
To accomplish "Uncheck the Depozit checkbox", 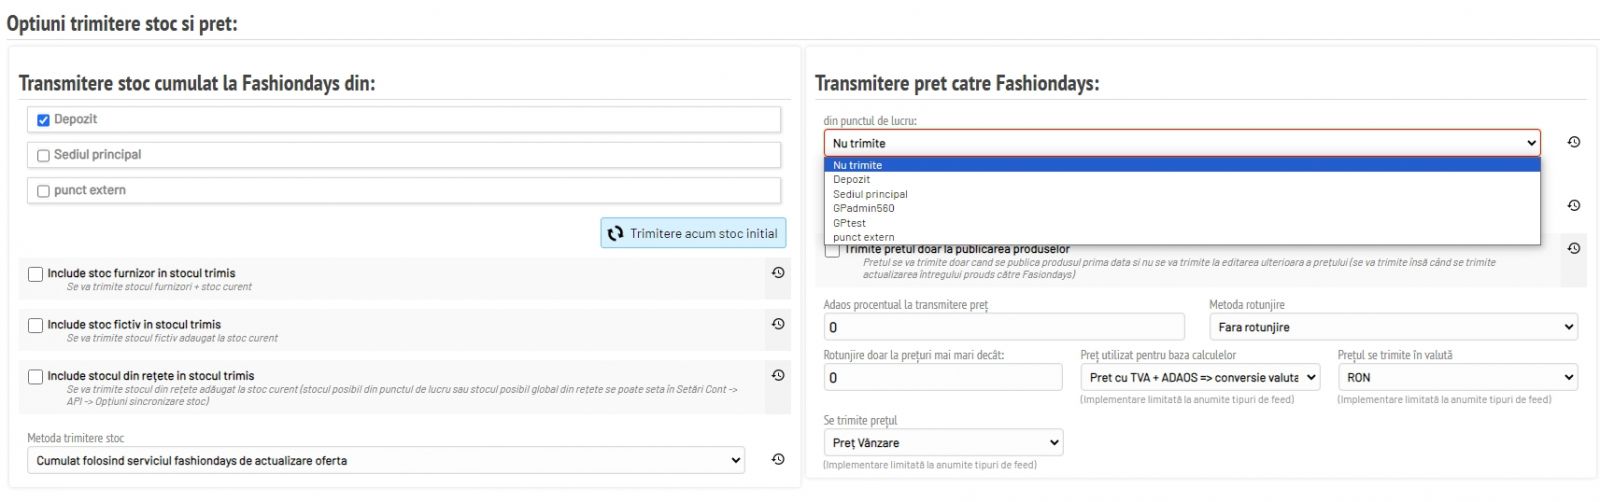I will coord(43,120).
